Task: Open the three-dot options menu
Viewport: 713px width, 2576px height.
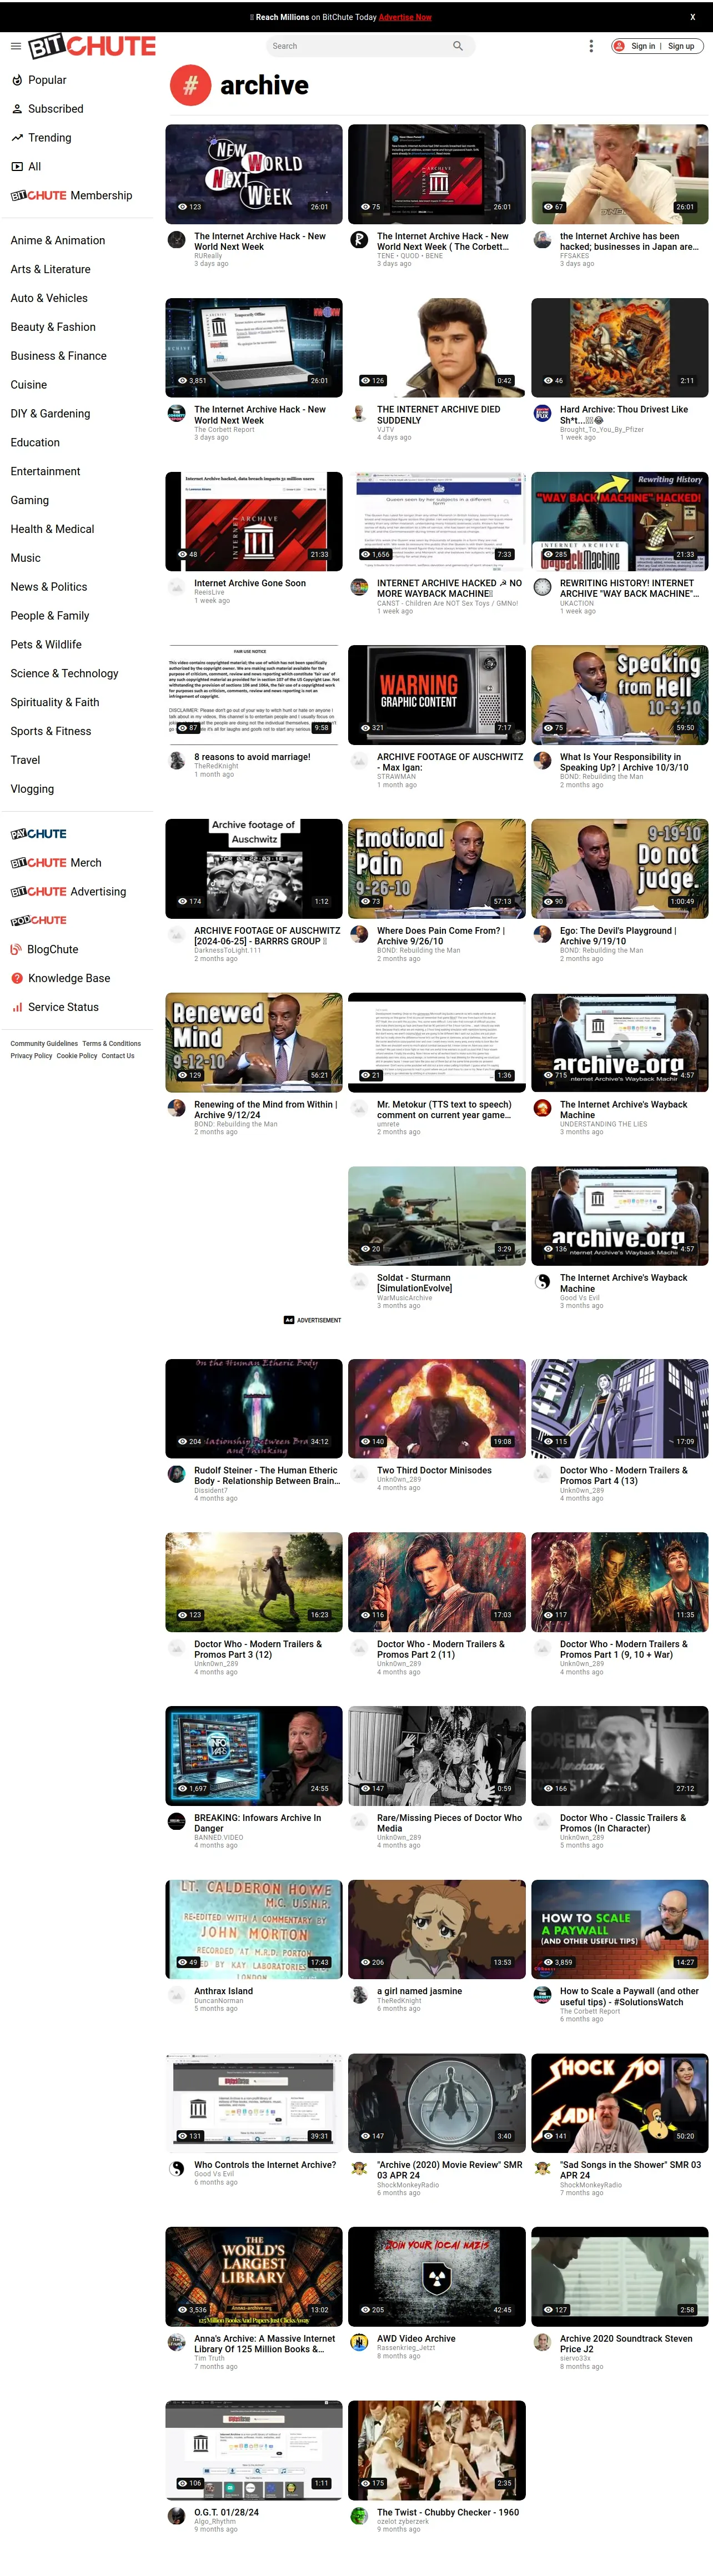Action: 591,46
